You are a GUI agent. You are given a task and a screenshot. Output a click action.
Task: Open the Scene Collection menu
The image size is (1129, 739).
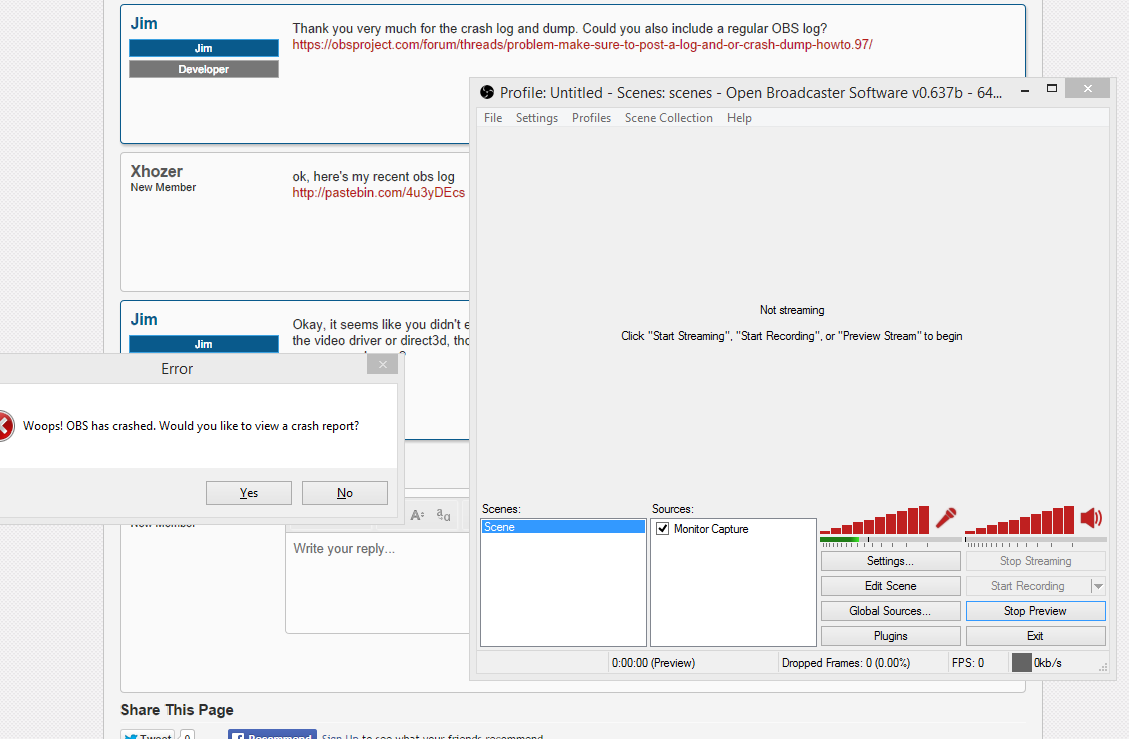pos(669,117)
